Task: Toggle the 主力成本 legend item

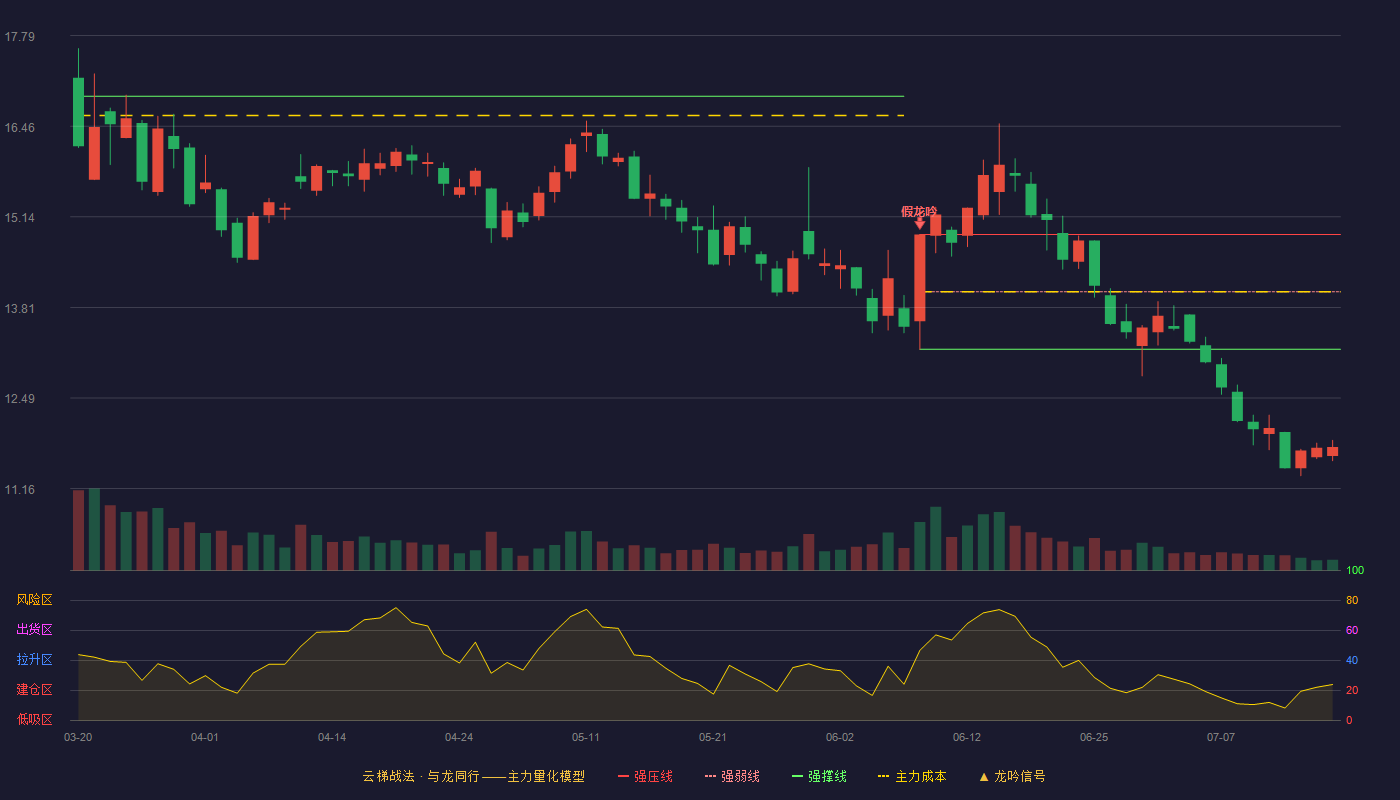Action: tap(912, 776)
